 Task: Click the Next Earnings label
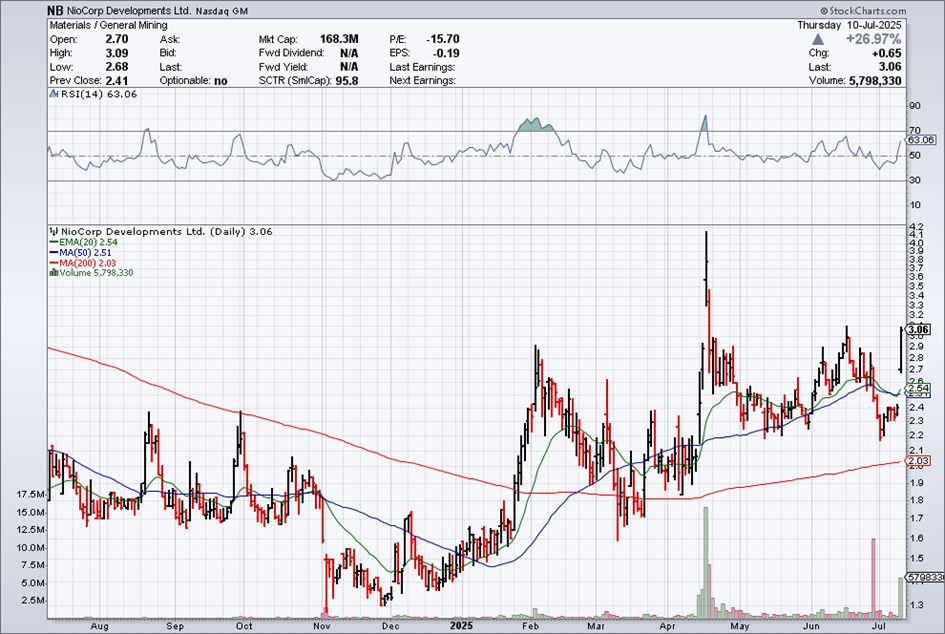(x=422, y=81)
